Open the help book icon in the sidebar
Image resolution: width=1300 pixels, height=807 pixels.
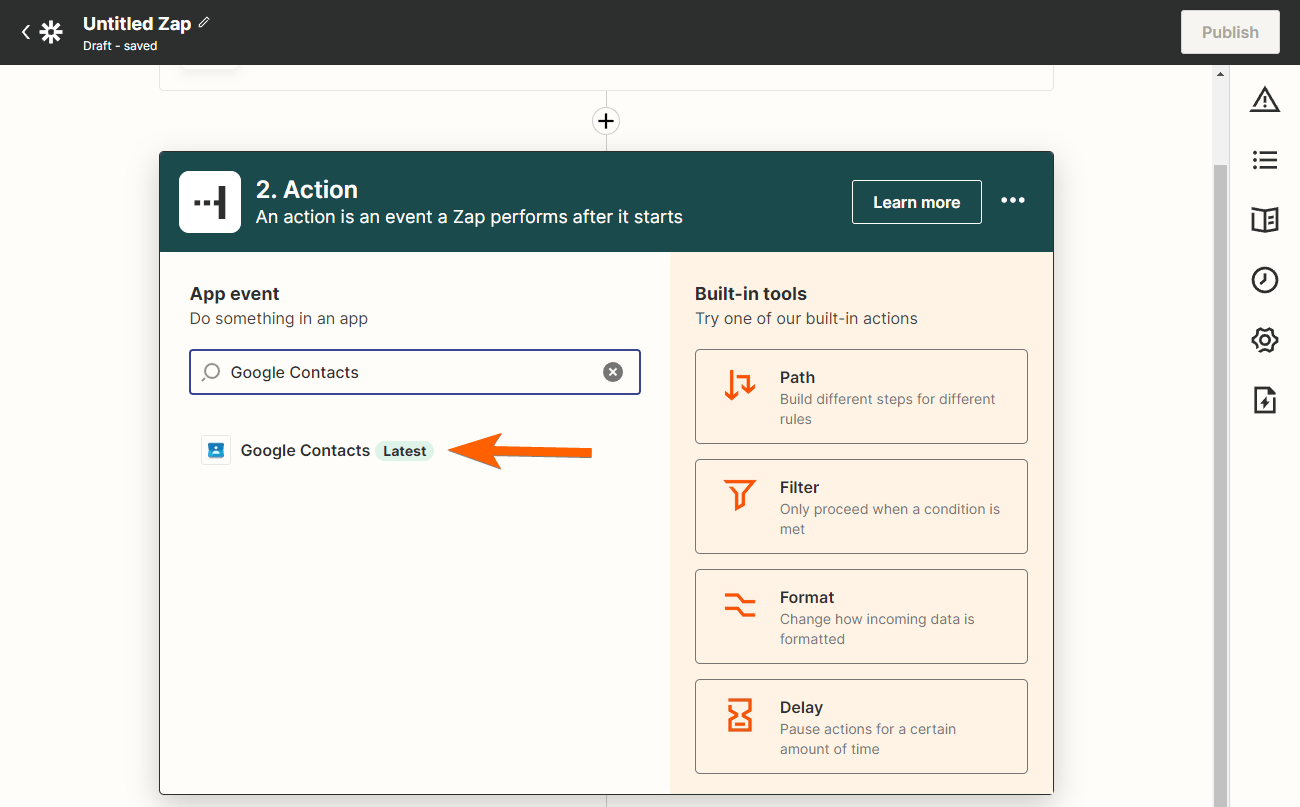(1265, 220)
